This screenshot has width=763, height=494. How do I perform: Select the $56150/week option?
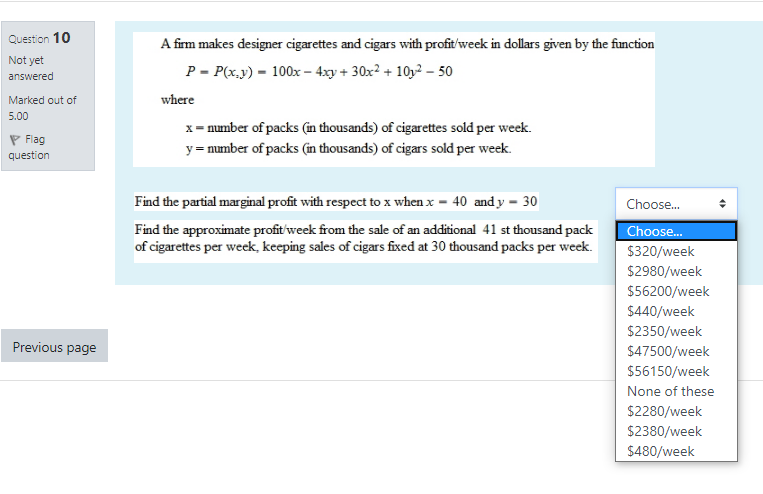[x=676, y=371]
